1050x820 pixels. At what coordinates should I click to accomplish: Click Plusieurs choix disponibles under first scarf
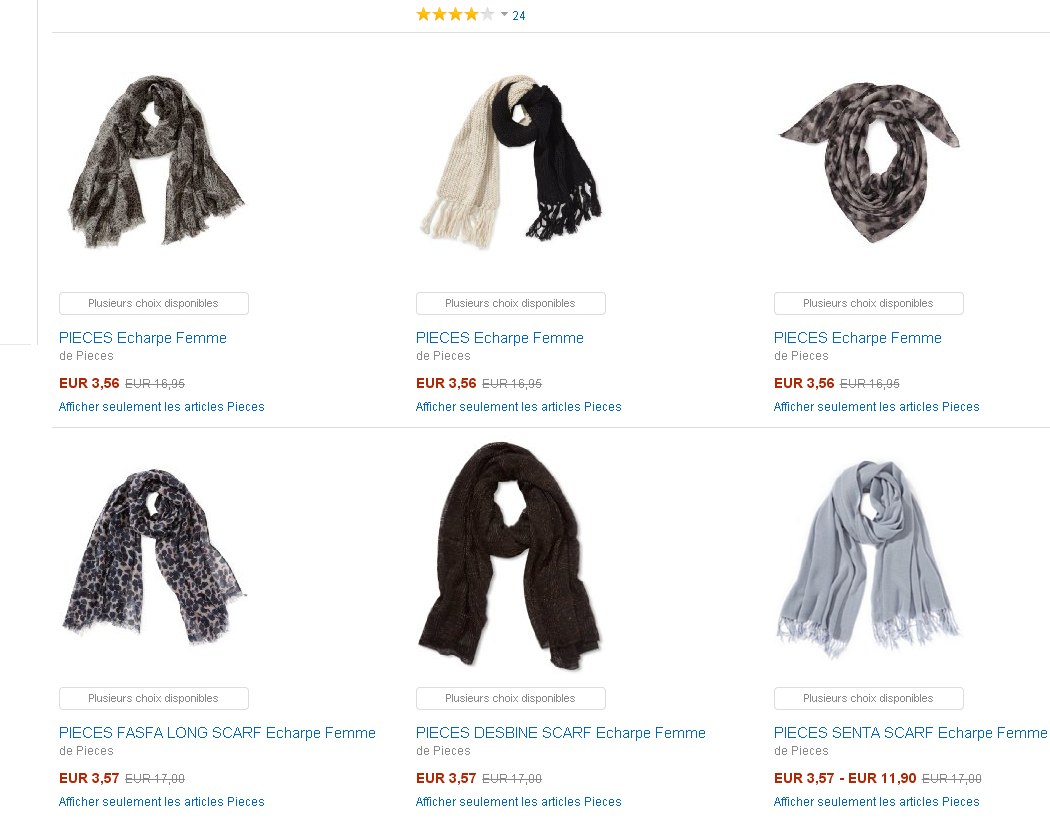[x=153, y=303]
